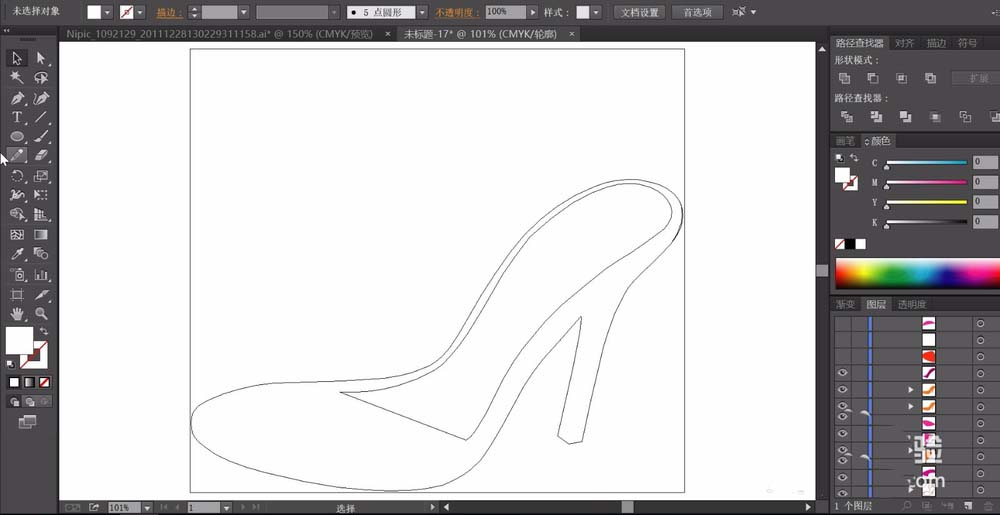Click the Divide pathfinder icon
The height and width of the screenshot is (515, 1000).
[846, 117]
